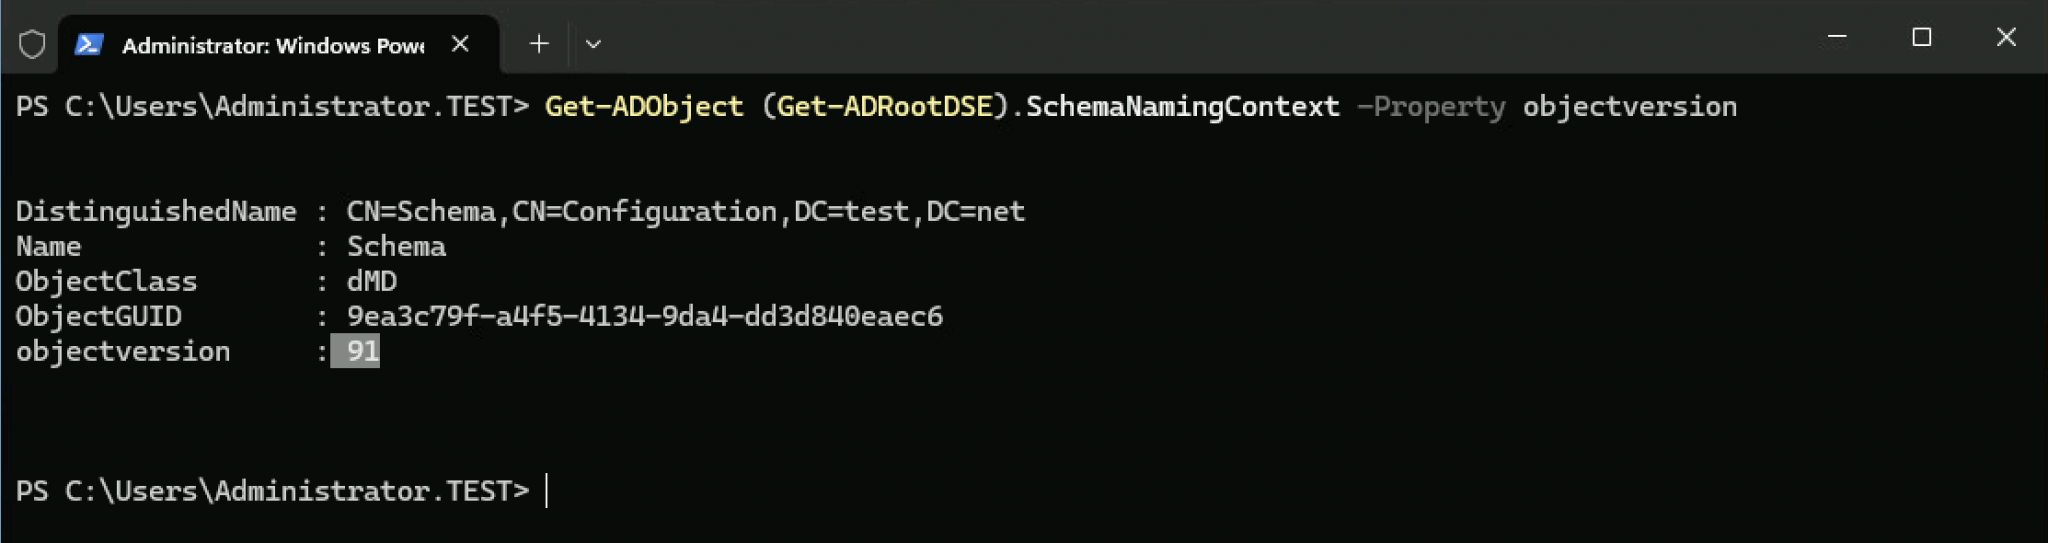Viewport: 2048px width, 543px height.
Task: Expand the new tab profile dropdown
Action: tap(593, 44)
